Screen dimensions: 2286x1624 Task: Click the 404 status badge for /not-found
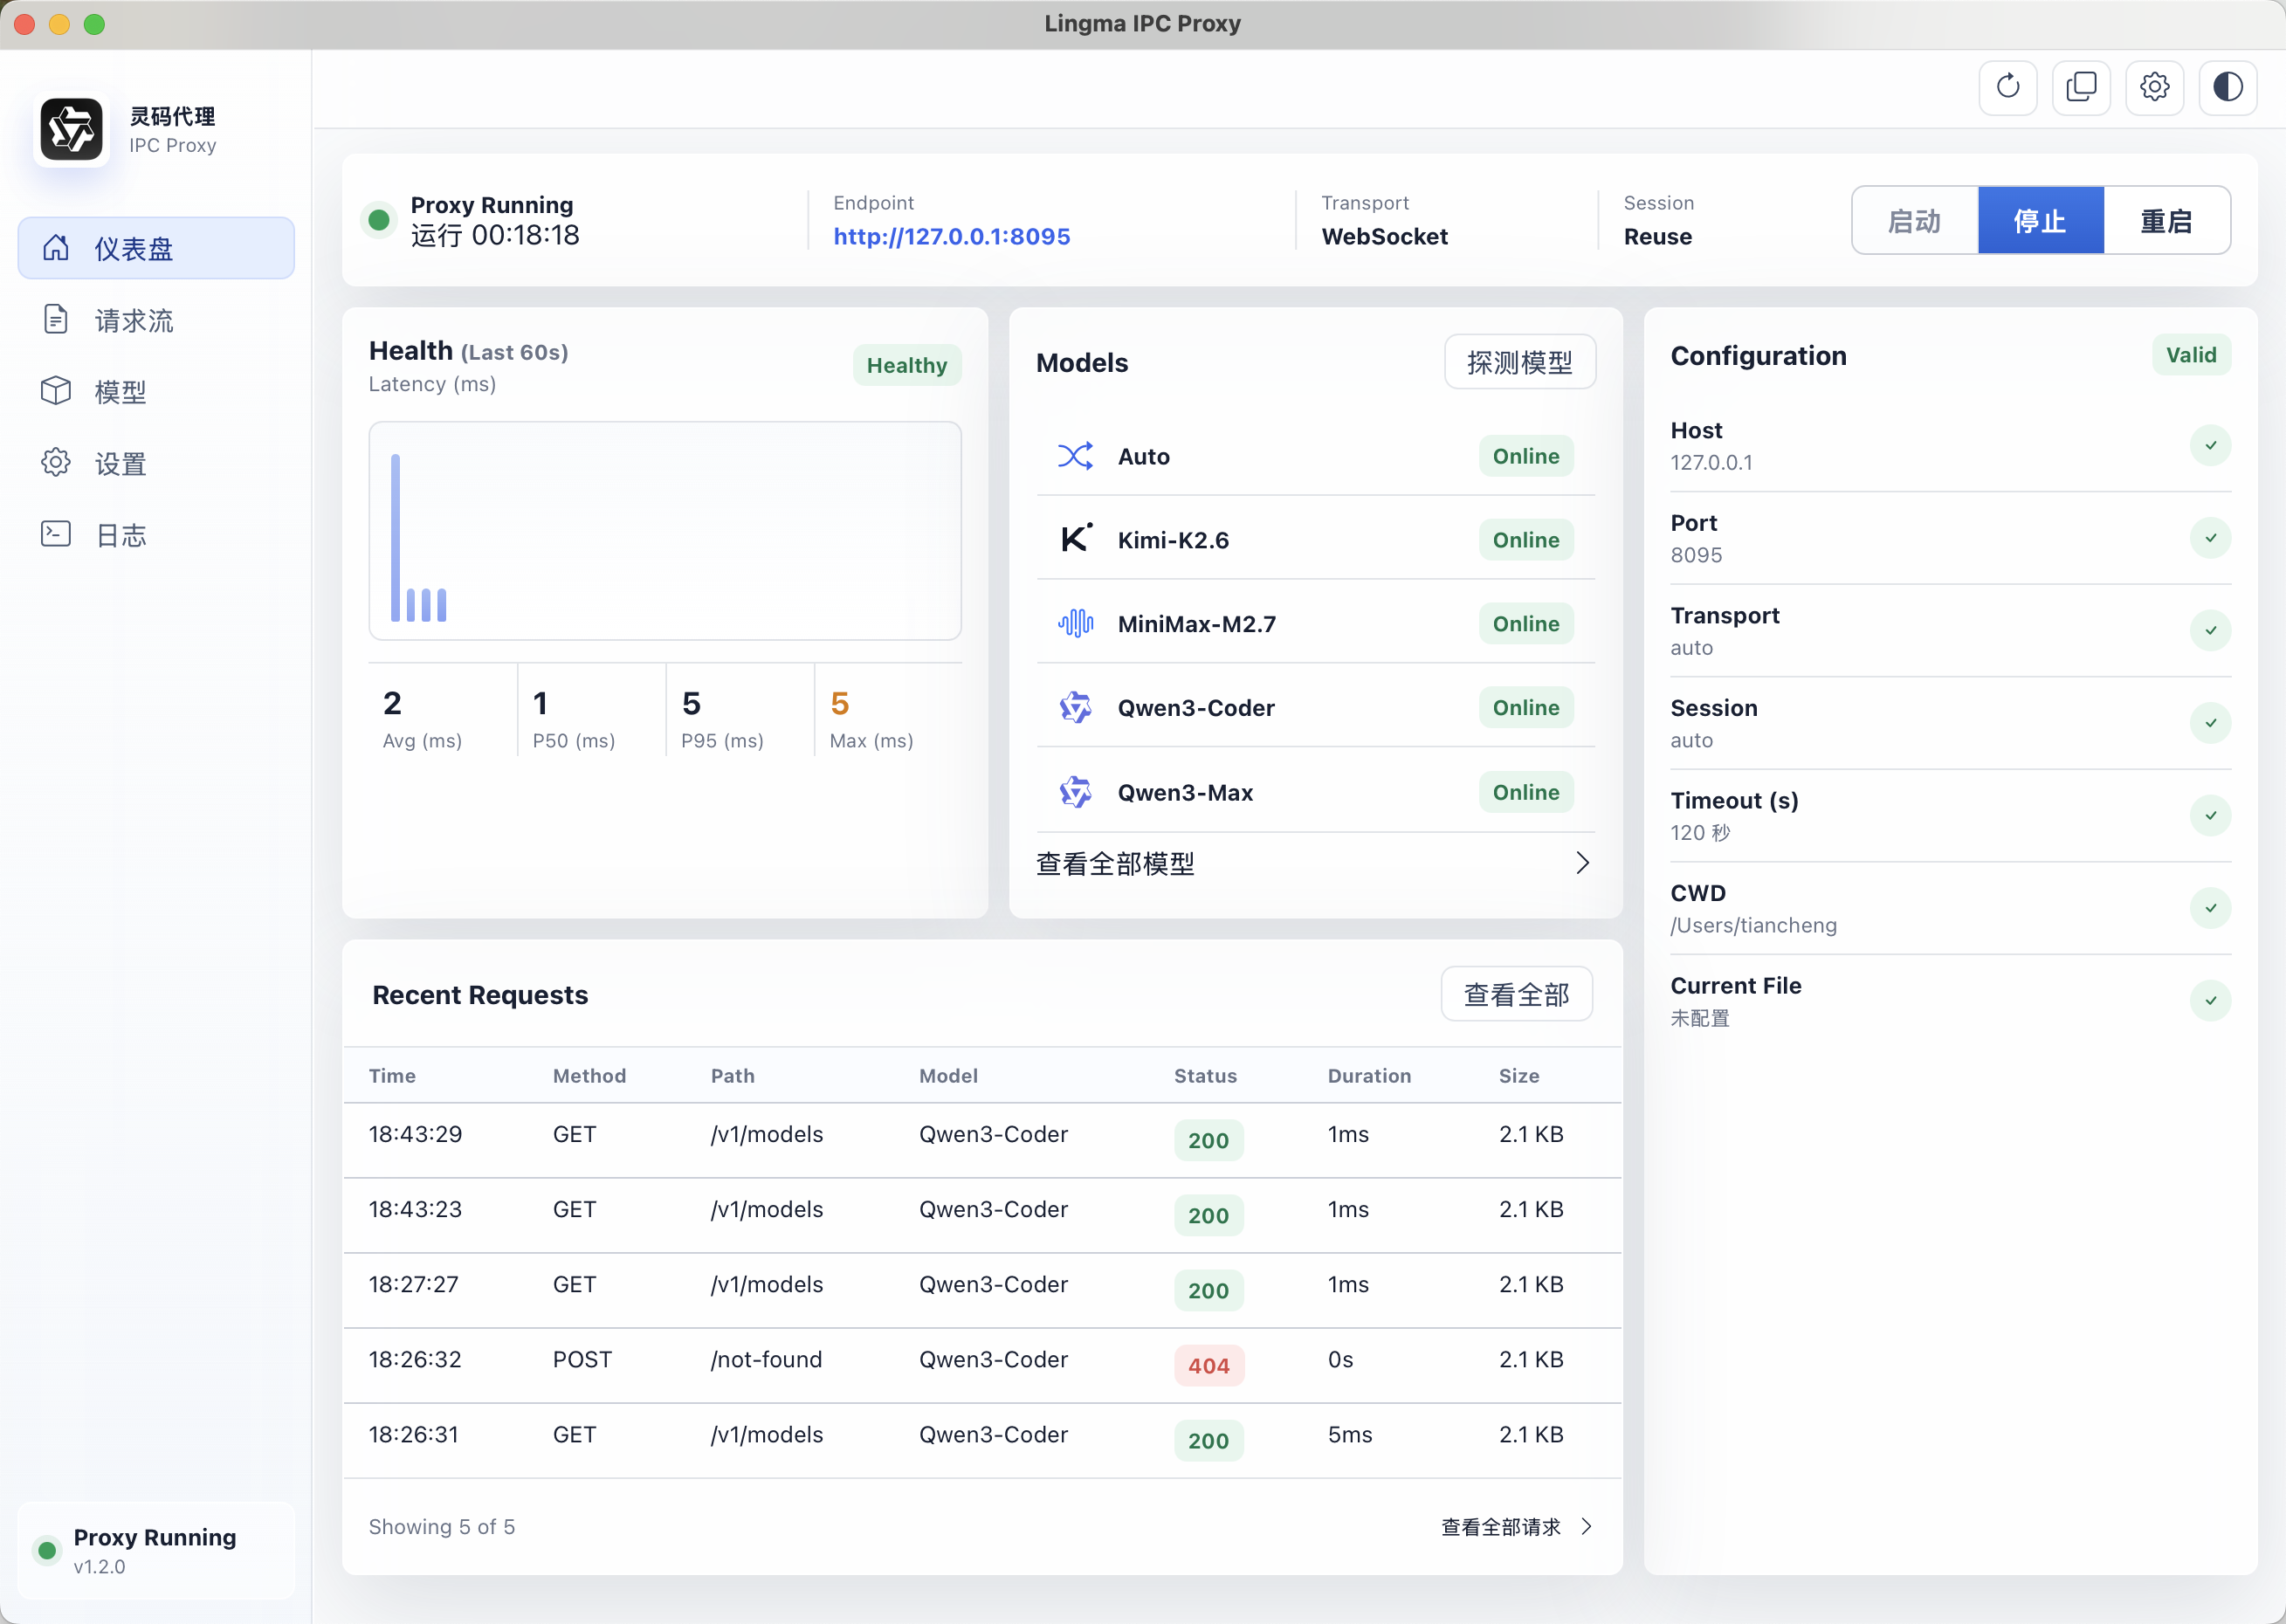(1208, 1365)
